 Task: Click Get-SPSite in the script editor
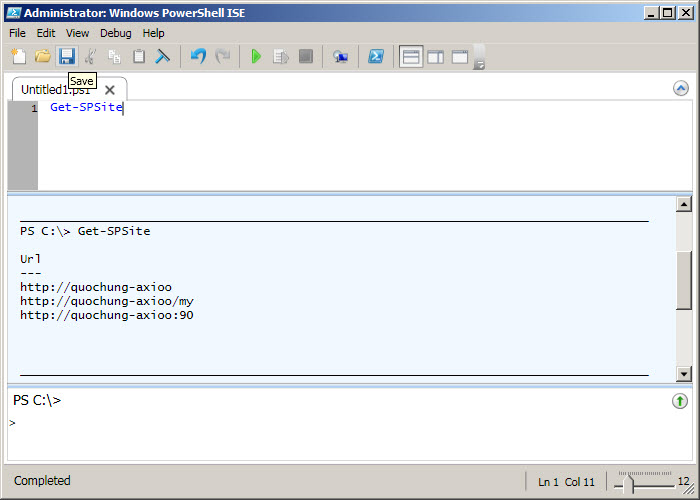coord(86,107)
